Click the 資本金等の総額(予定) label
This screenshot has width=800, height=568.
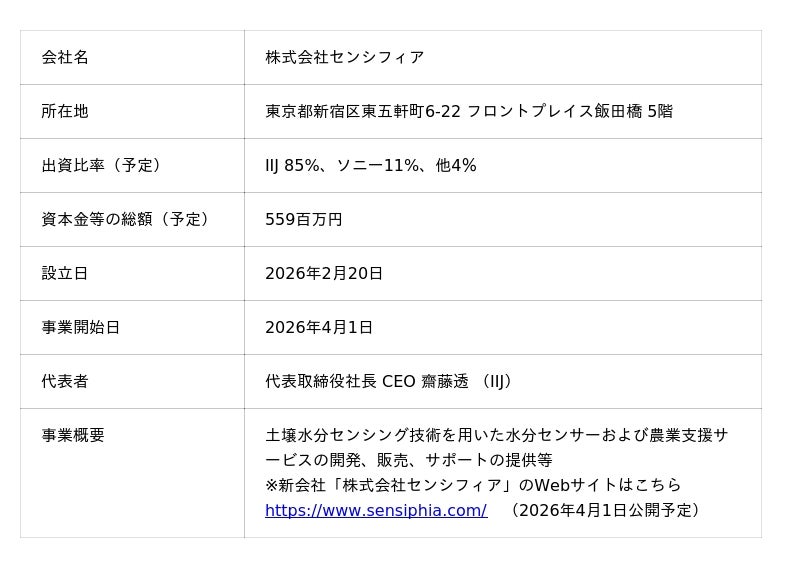click(126, 219)
